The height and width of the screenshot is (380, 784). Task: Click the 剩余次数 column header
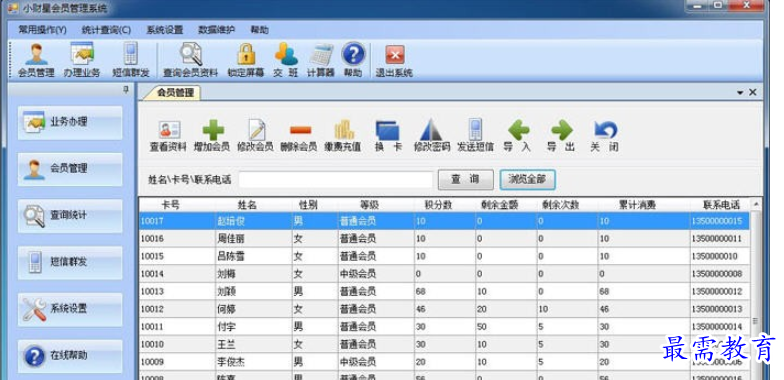[560, 204]
